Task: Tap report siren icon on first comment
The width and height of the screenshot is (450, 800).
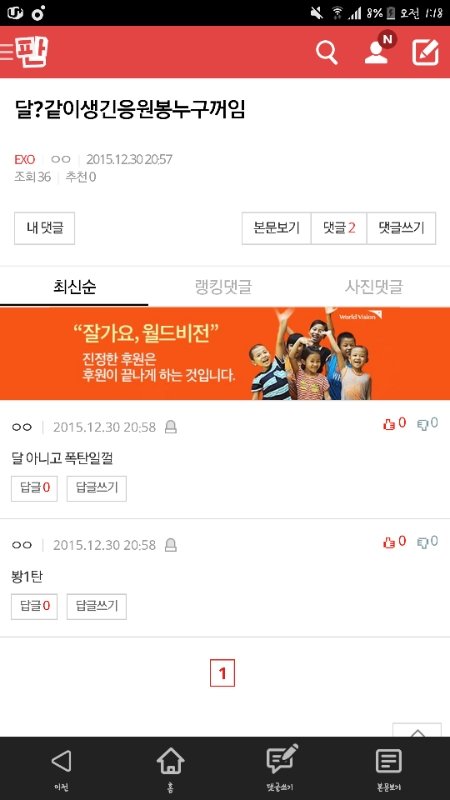Action: click(171, 428)
